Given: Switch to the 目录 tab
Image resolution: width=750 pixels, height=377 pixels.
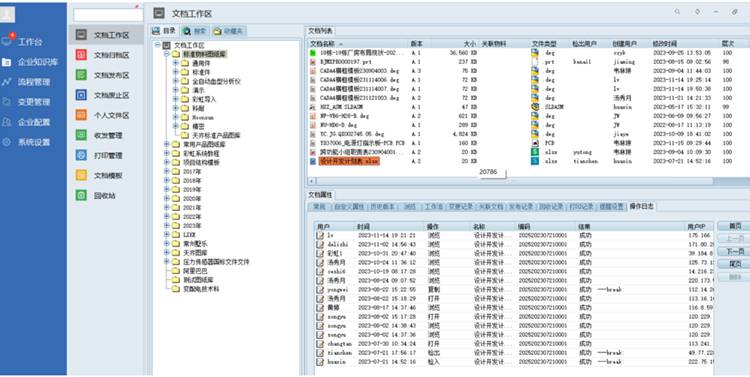Looking at the screenshot, I should pos(164,31).
